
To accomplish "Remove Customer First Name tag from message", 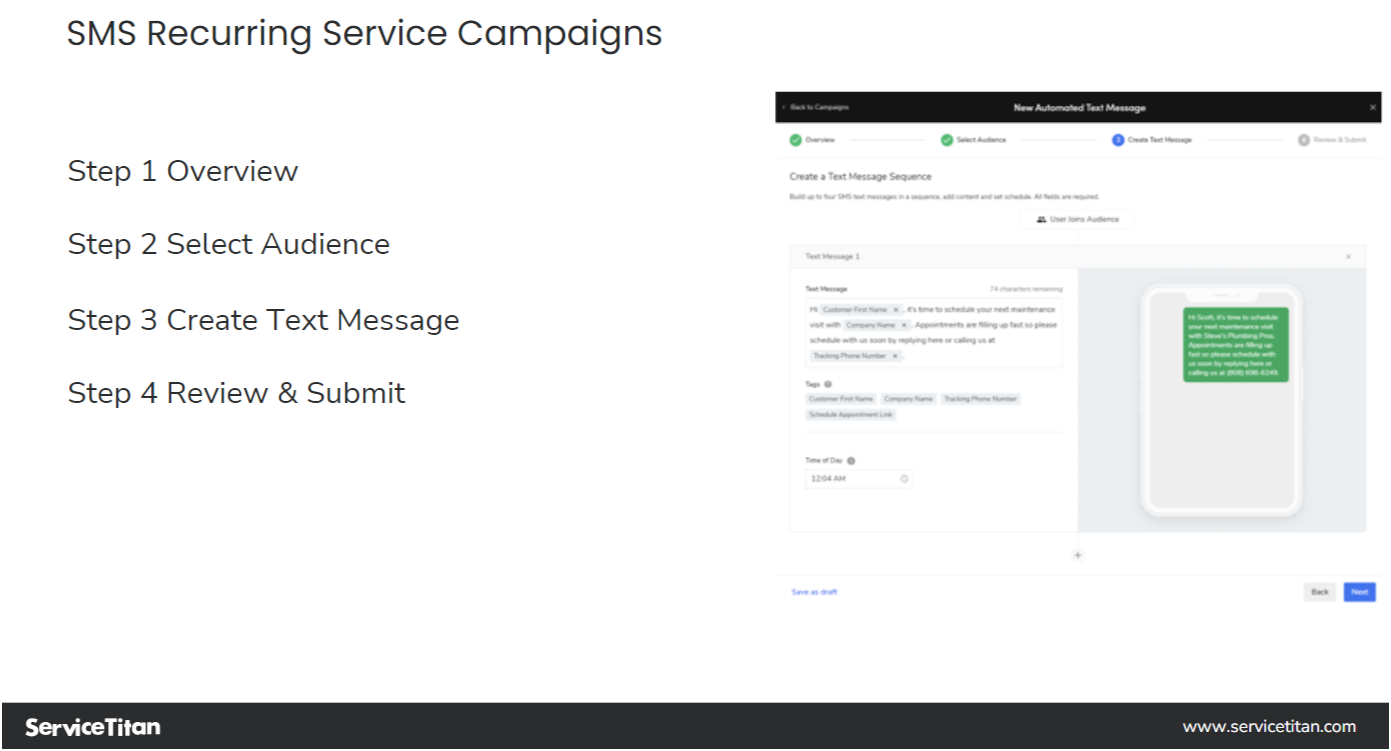I will pos(895,310).
